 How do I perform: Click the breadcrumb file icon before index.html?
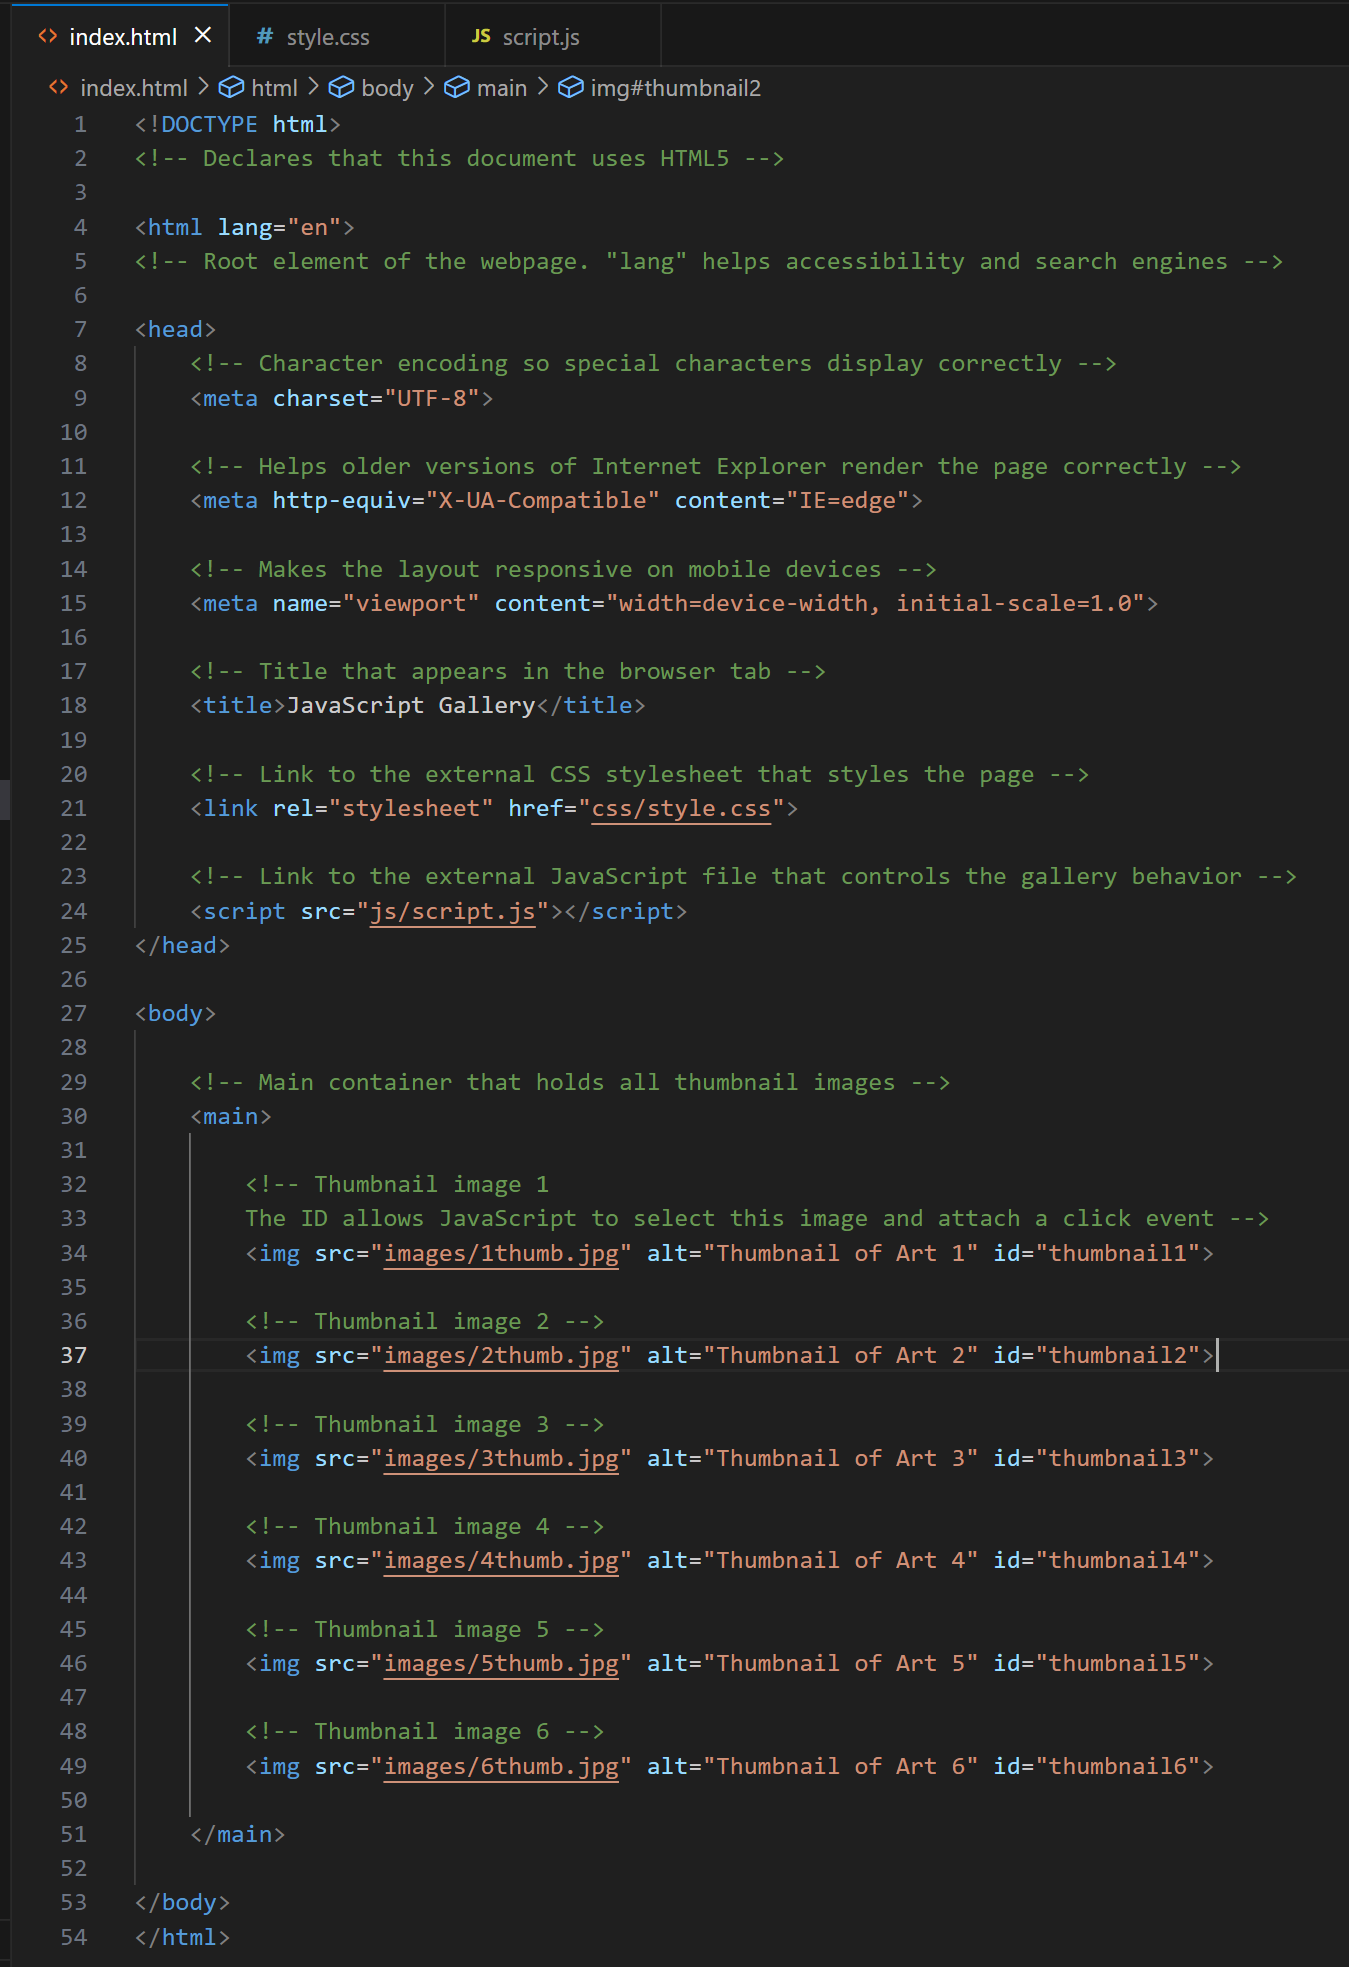tap(59, 88)
